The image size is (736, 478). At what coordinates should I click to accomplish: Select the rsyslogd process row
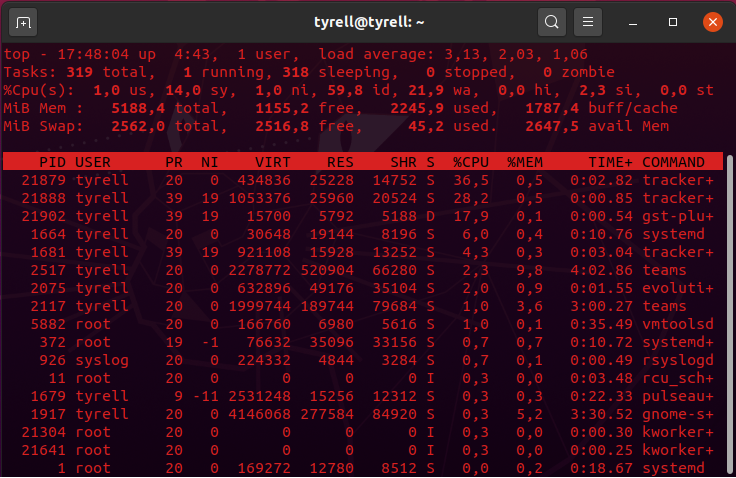click(360, 360)
